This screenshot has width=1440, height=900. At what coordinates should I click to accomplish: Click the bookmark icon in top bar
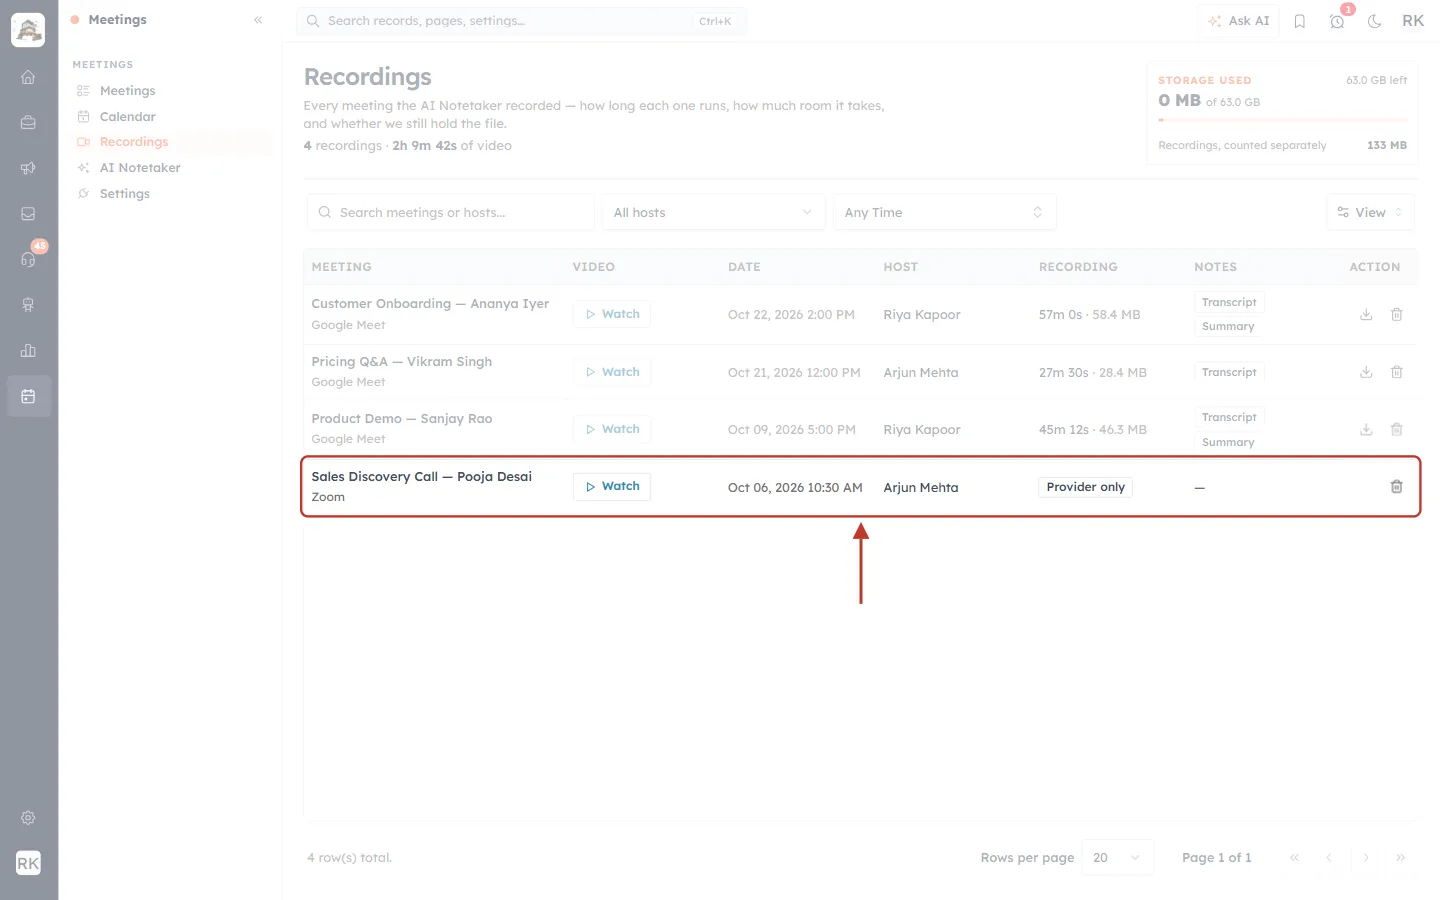1300,21
